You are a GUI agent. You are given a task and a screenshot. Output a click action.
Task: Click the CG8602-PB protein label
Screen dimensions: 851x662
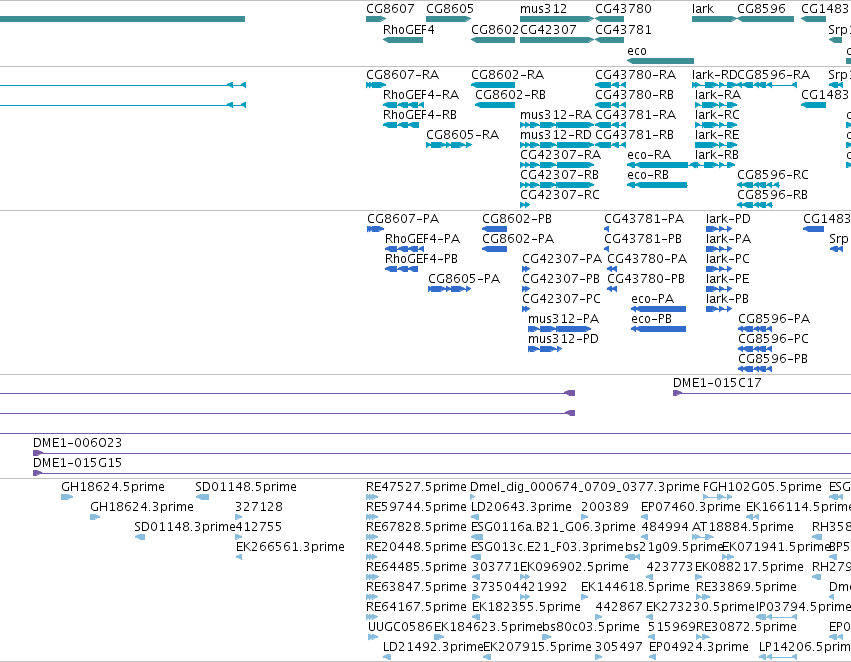pyautogui.click(x=517, y=219)
